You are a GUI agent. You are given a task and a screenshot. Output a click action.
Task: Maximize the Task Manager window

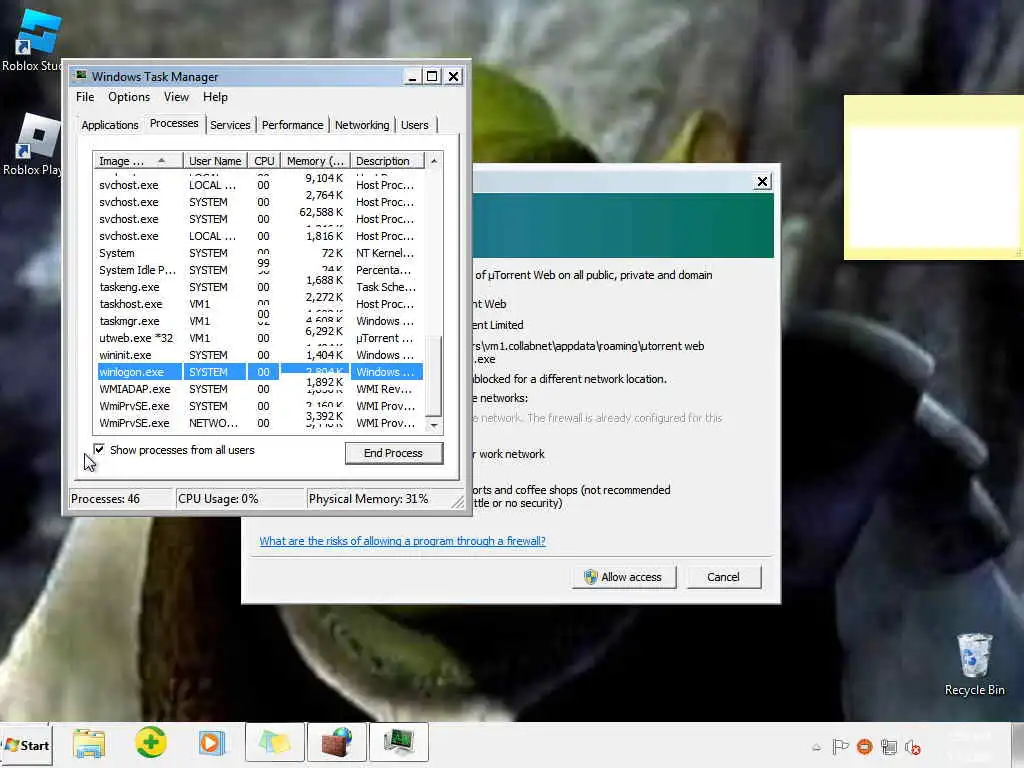coord(432,76)
